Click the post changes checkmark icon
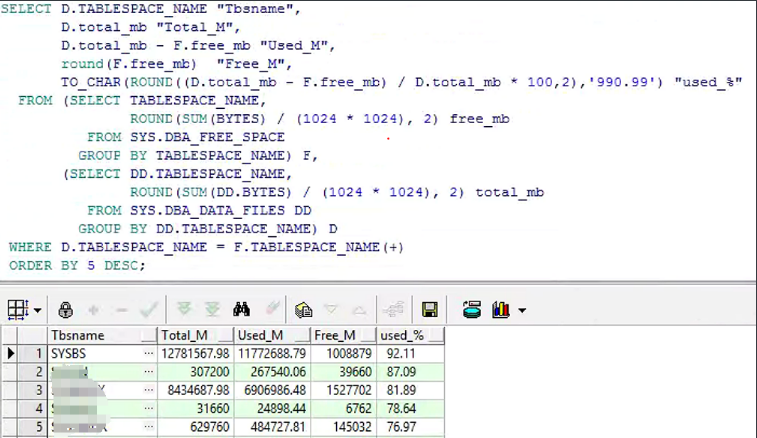The image size is (757, 438). [x=149, y=310]
